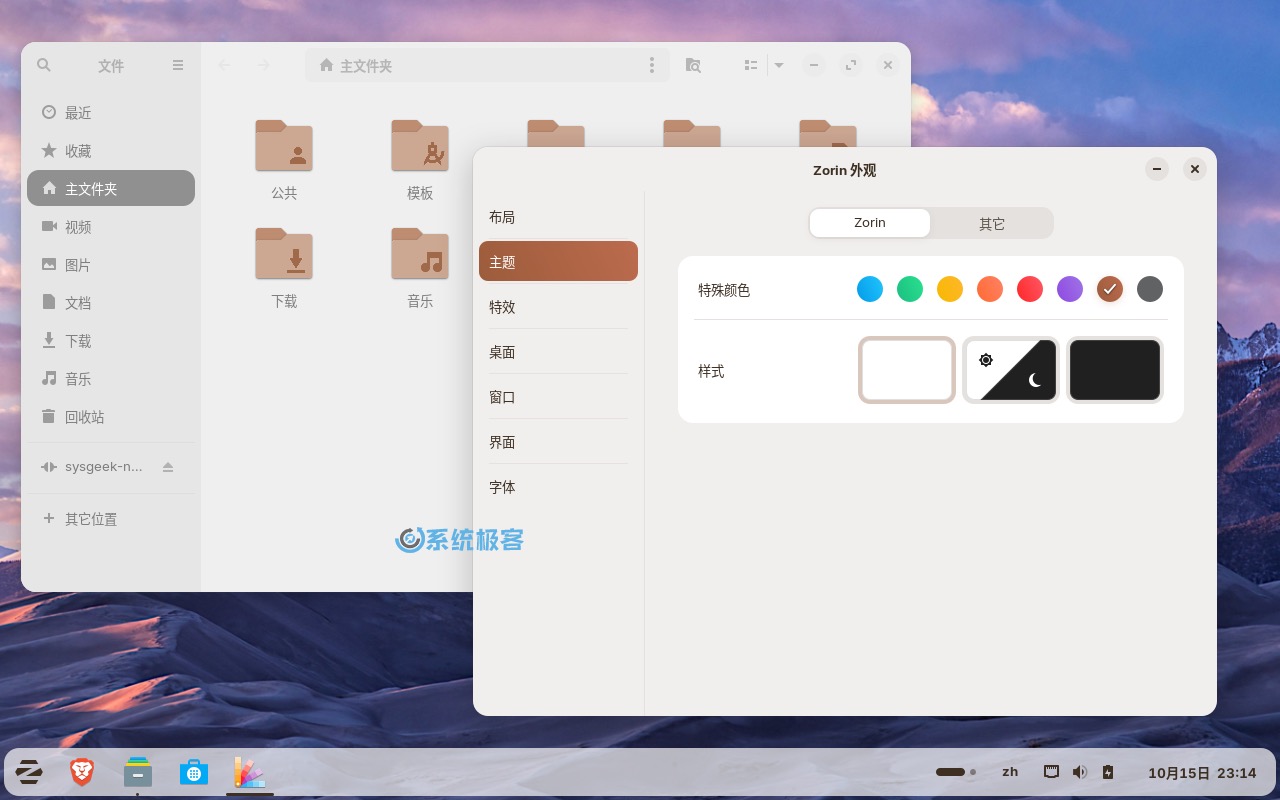This screenshot has width=1280, height=800.
Task: Open the Zorin start menu icon
Action: point(29,772)
